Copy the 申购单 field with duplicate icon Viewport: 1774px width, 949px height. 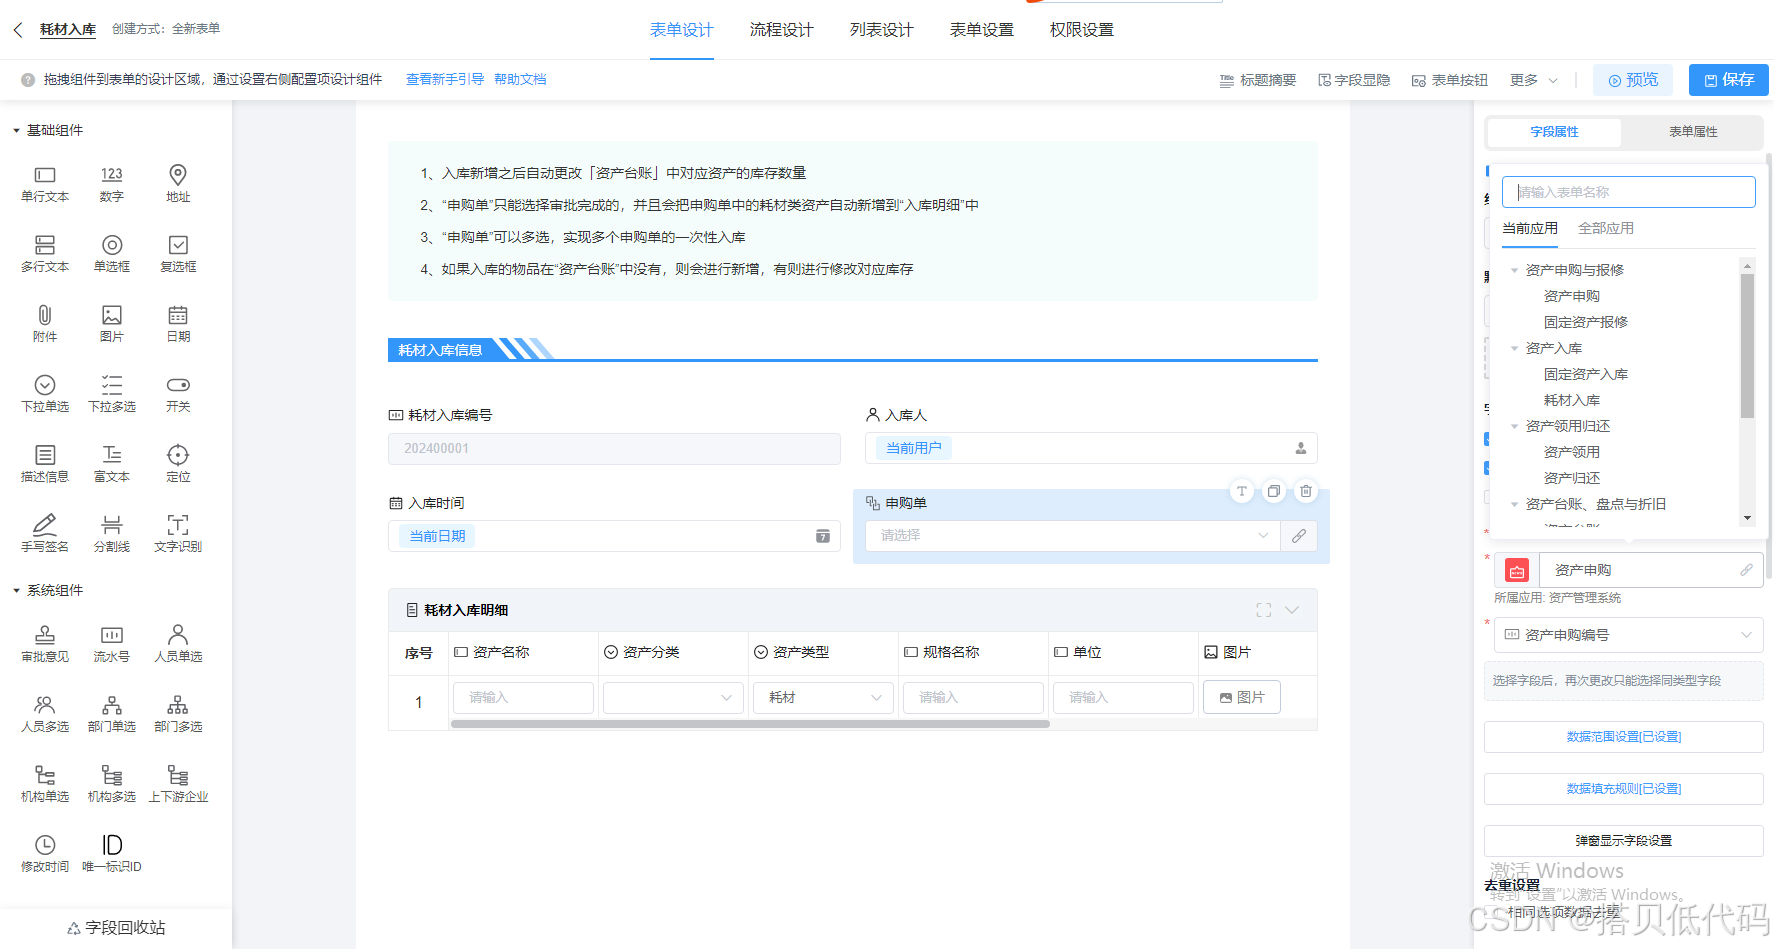click(1274, 491)
